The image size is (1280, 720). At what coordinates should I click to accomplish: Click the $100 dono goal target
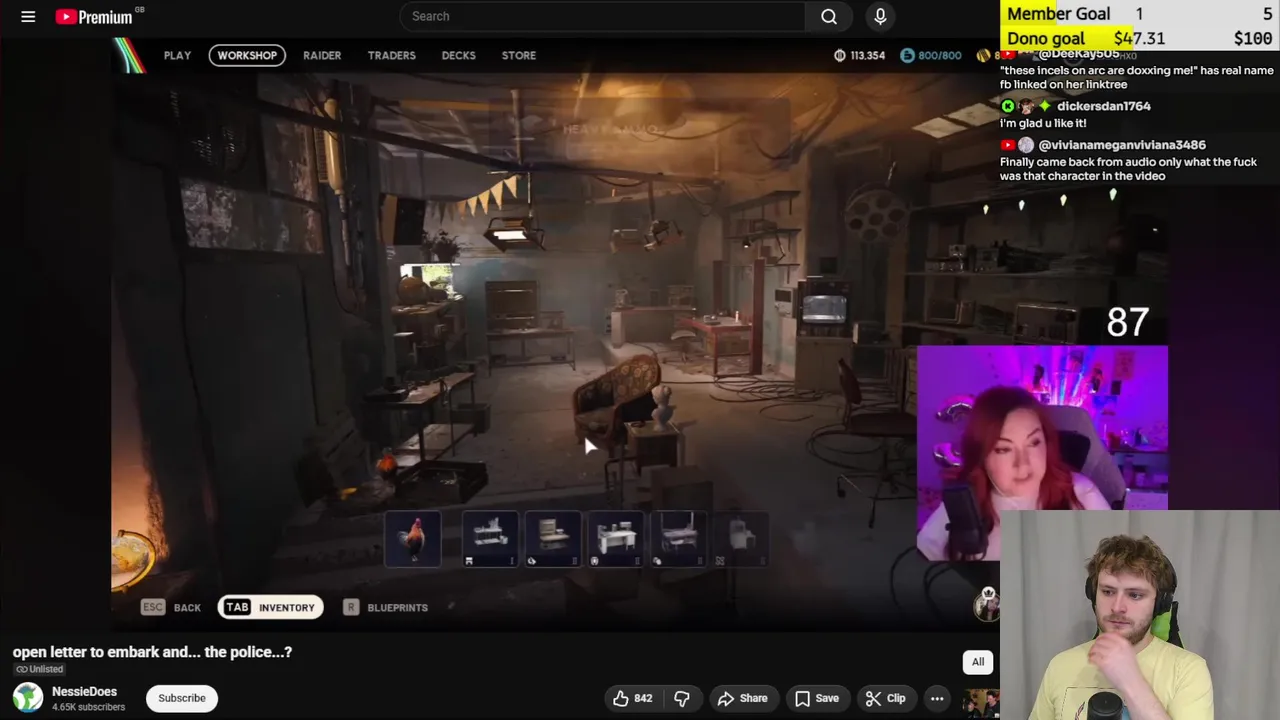coord(1253,38)
